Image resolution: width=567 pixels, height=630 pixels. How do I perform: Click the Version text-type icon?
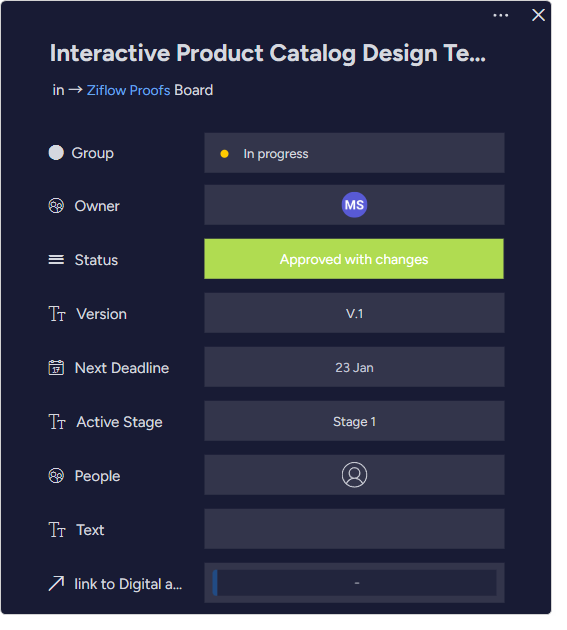pos(57,314)
